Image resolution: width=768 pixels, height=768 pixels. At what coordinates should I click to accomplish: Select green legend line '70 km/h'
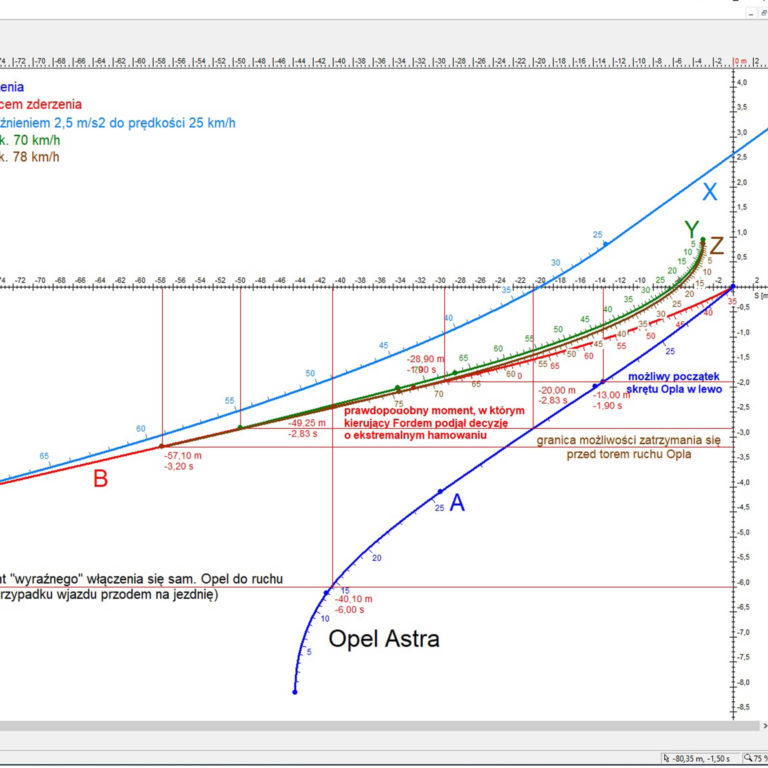[x=30, y=141]
